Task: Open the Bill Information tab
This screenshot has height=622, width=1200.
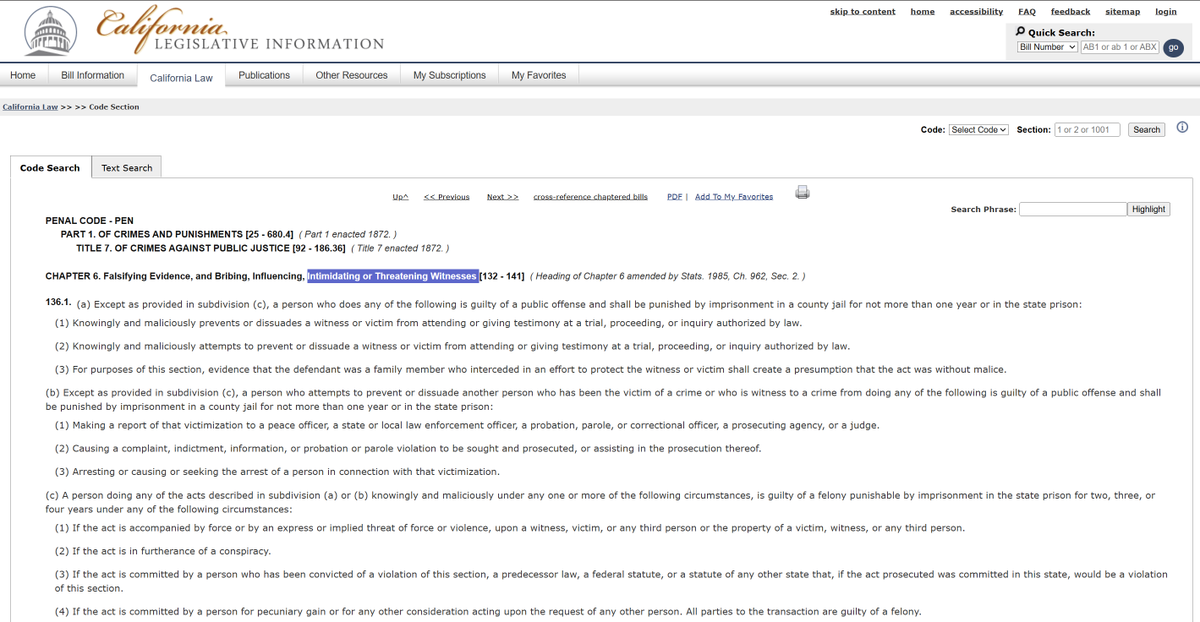Action: click(93, 75)
